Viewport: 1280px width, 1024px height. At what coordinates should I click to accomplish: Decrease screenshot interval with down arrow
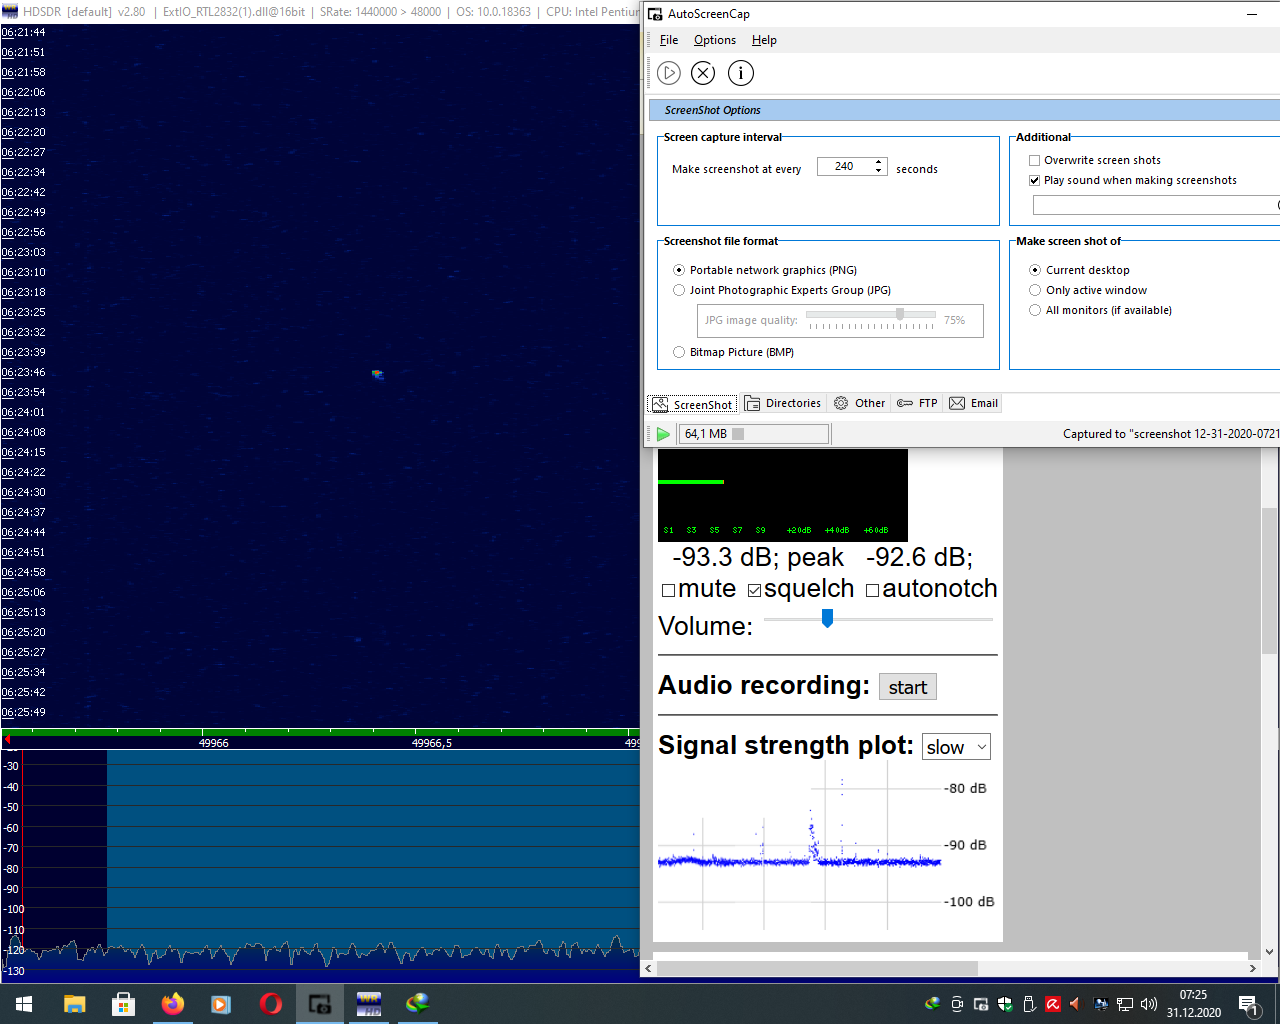[x=879, y=171]
